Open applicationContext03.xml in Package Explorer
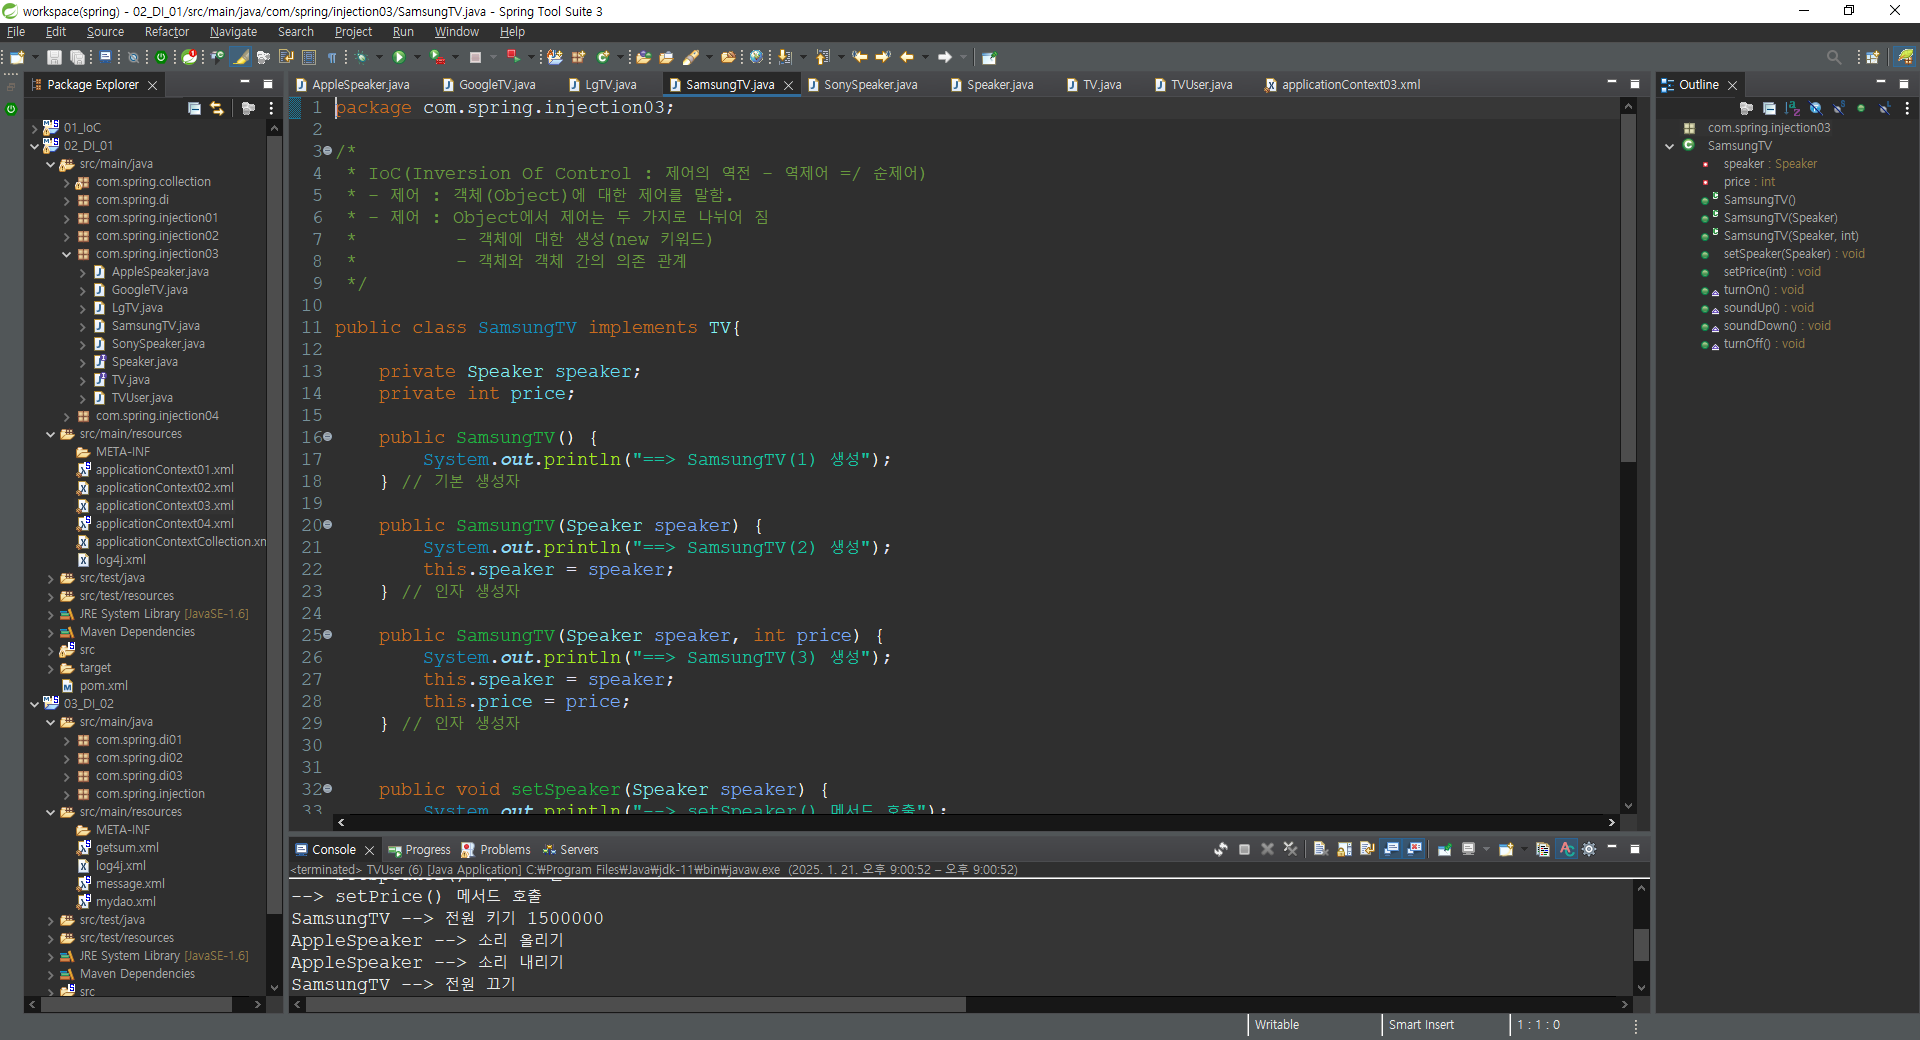The image size is (1920, 1040). tap(164, 506)
